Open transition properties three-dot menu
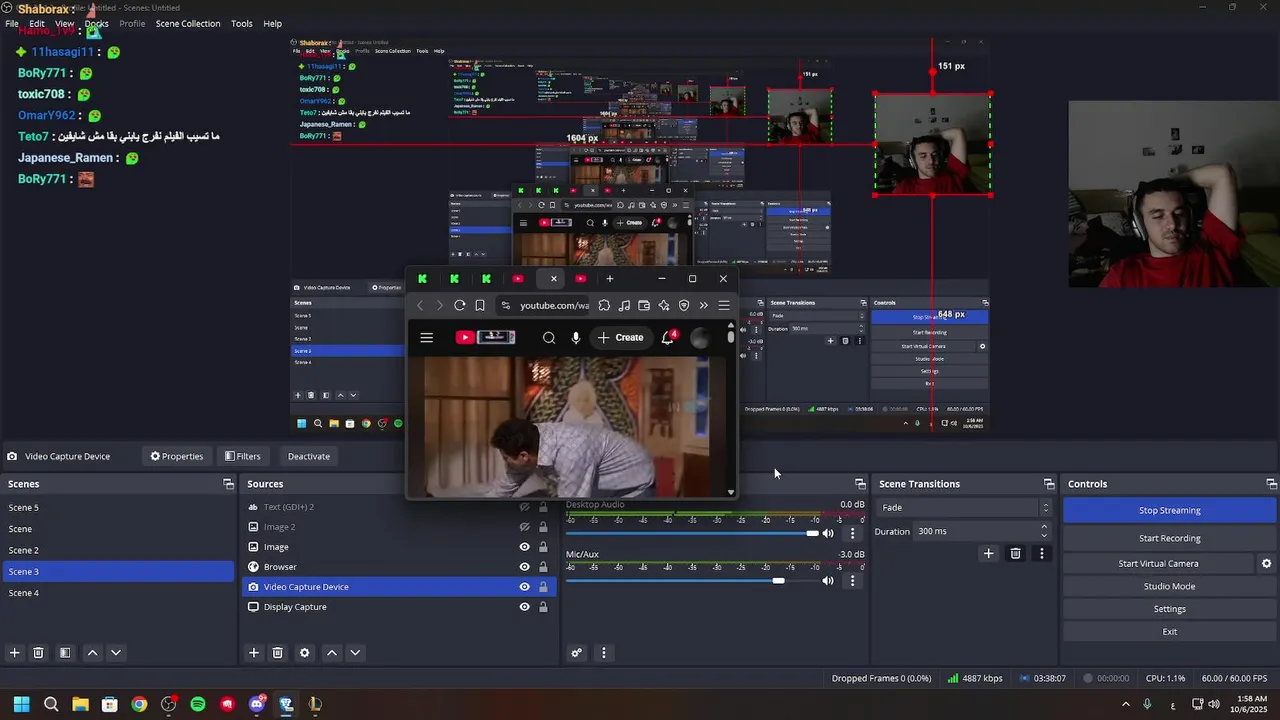1280x720 pixels. click(1041, 553)
